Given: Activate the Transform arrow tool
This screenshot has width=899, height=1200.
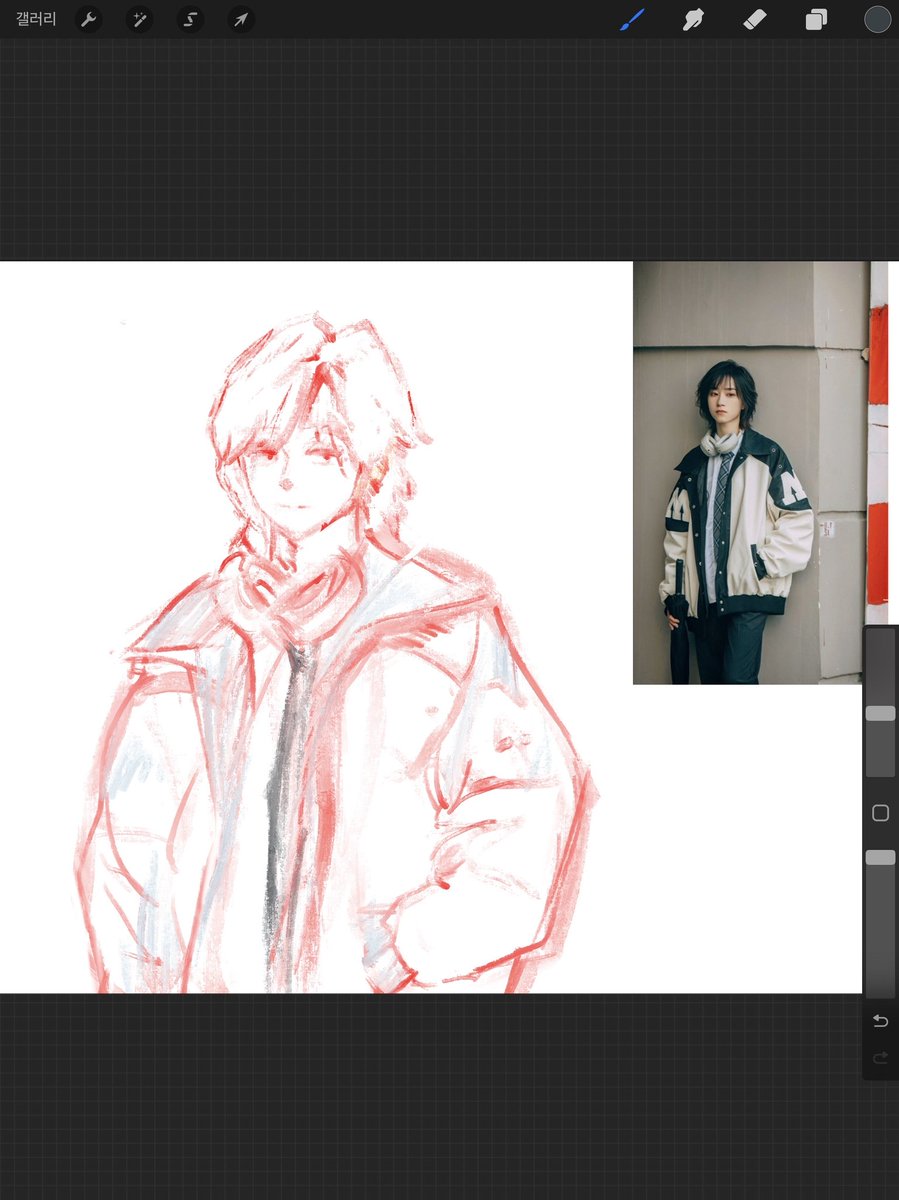Looking at the screenshot, I should (241, 19).
